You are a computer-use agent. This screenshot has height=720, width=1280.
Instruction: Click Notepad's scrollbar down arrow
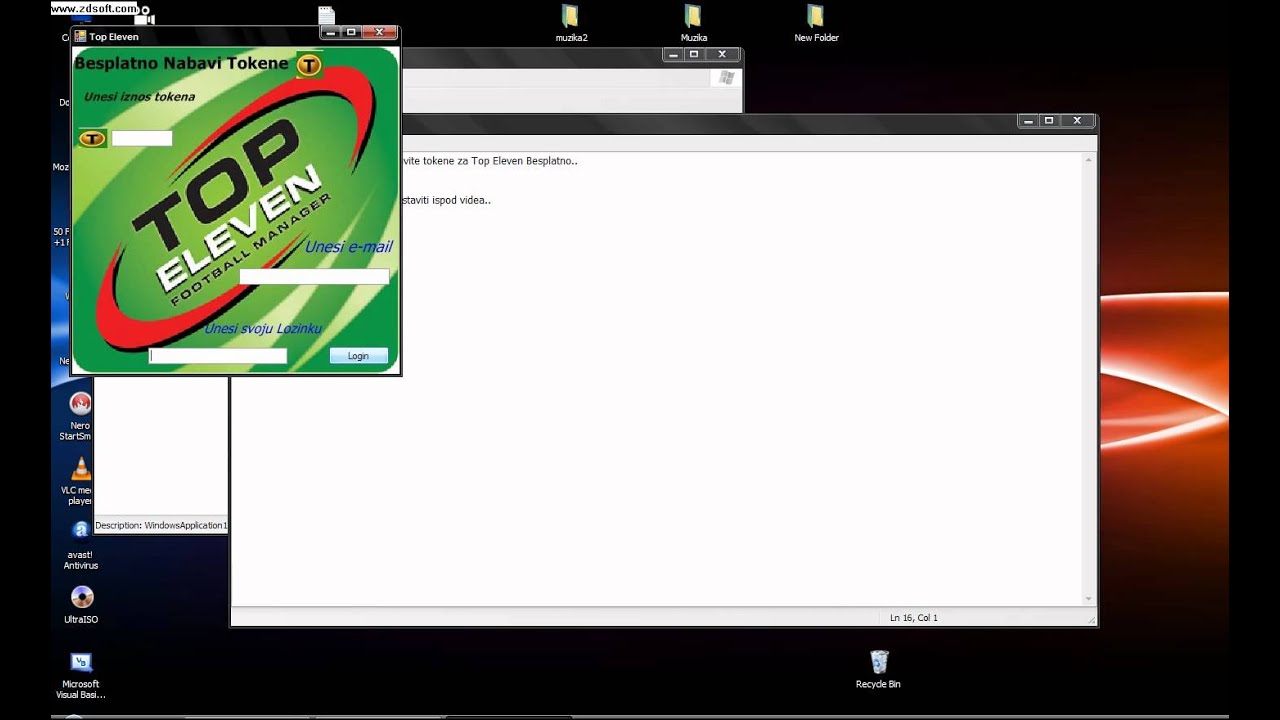1089,598
